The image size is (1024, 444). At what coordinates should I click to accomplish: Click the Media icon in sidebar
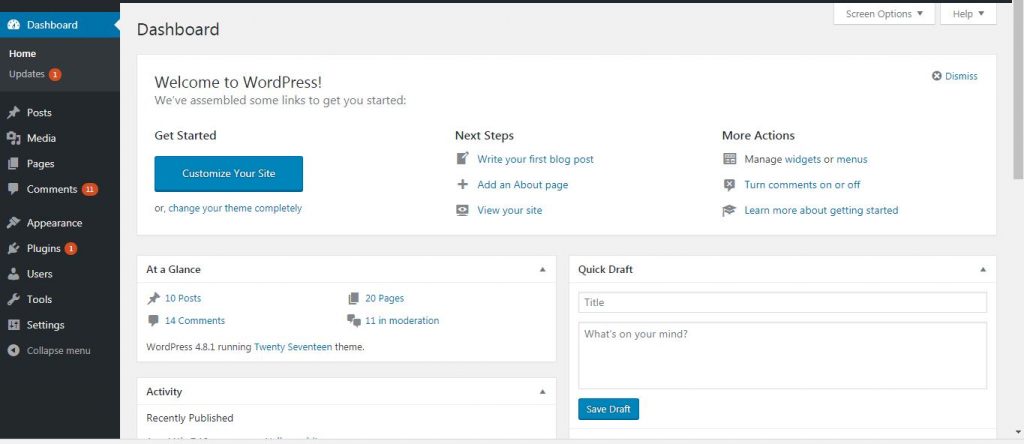(x=13, y=139)
